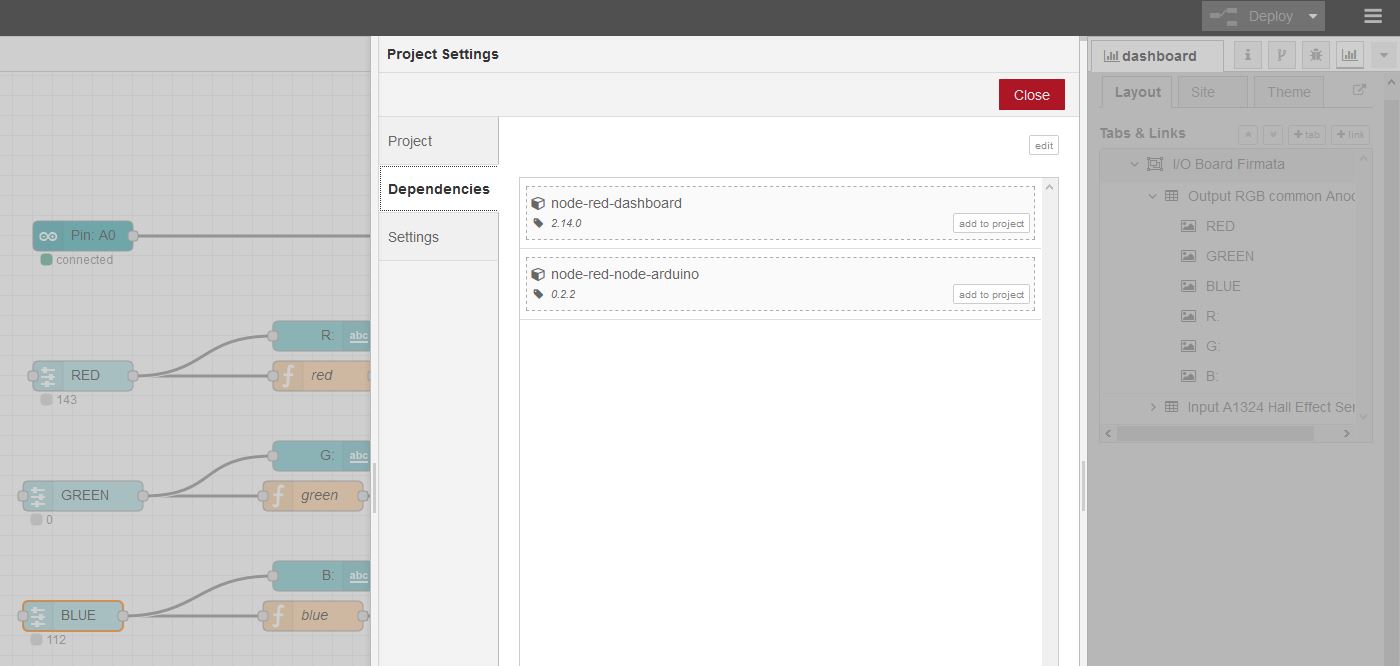The height and width of the screenshot is (666, 1400).
Task: Select the RED slider node
Action: pyautogui.click(x=83, y=376)
